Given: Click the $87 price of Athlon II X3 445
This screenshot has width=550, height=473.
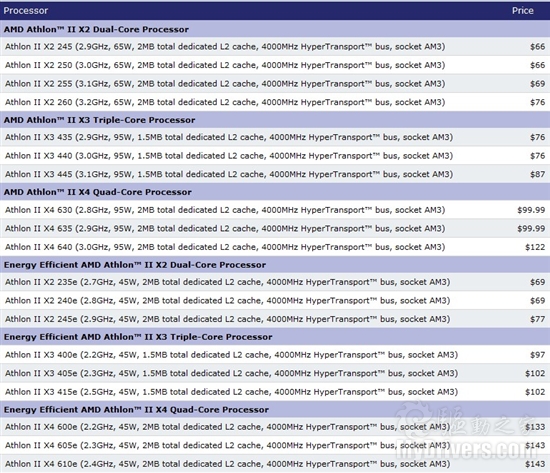Looking at the screenshot, I should click(537, 174).
